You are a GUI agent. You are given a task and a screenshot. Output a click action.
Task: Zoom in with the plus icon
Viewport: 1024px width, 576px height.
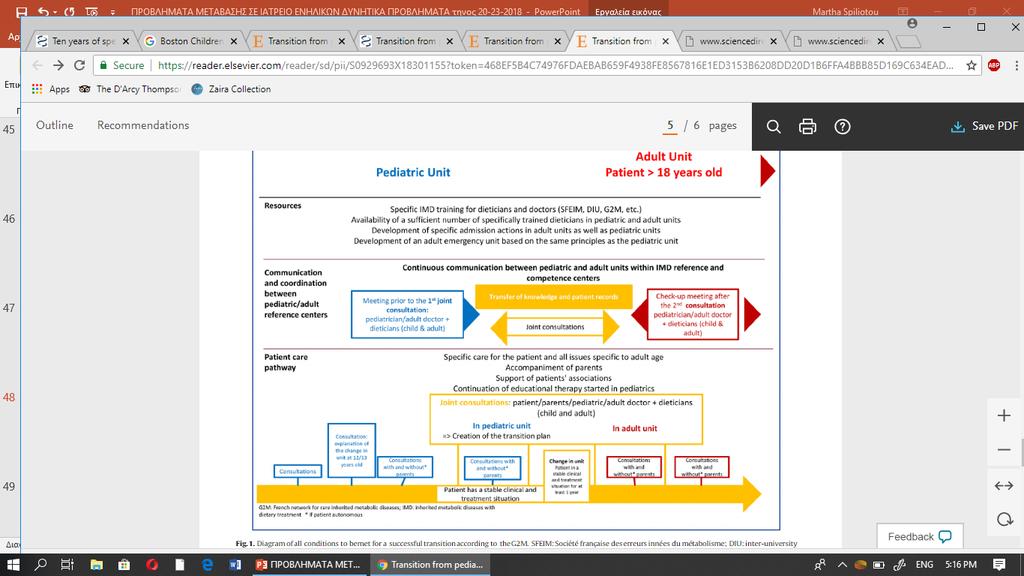[1004, 415]
